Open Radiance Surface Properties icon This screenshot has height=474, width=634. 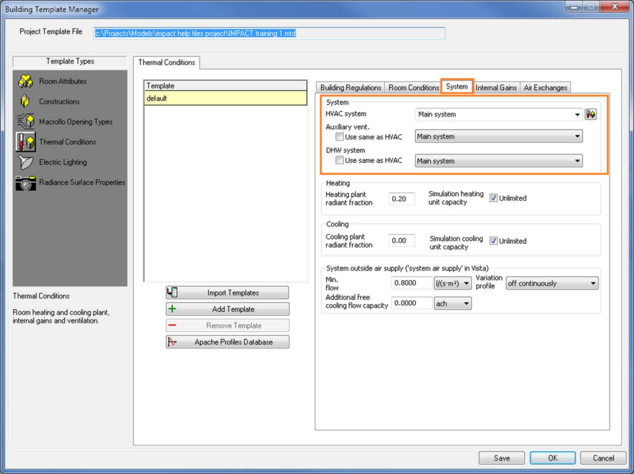[x=25, y=183]
